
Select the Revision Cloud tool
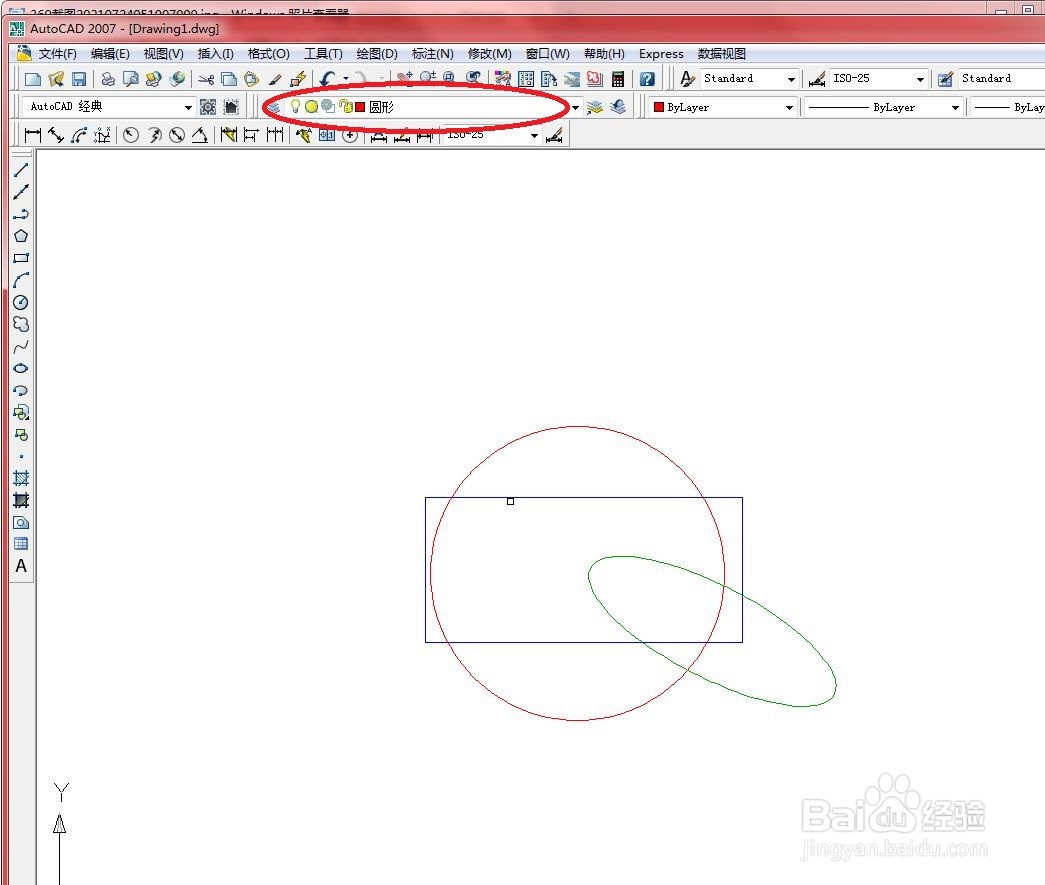(21, 325)
